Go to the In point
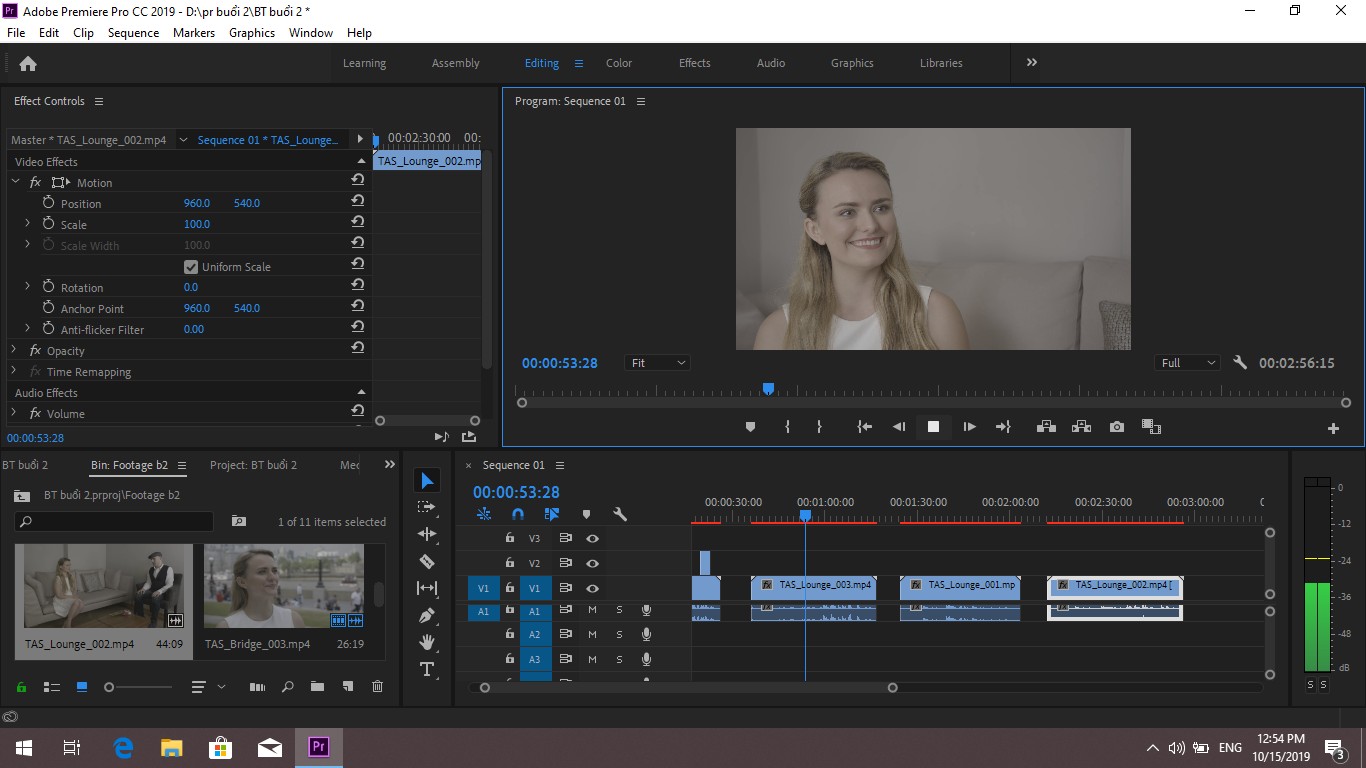Image resolution: width=1366 pixels, height=768 pixels. (x=865, y=427)
